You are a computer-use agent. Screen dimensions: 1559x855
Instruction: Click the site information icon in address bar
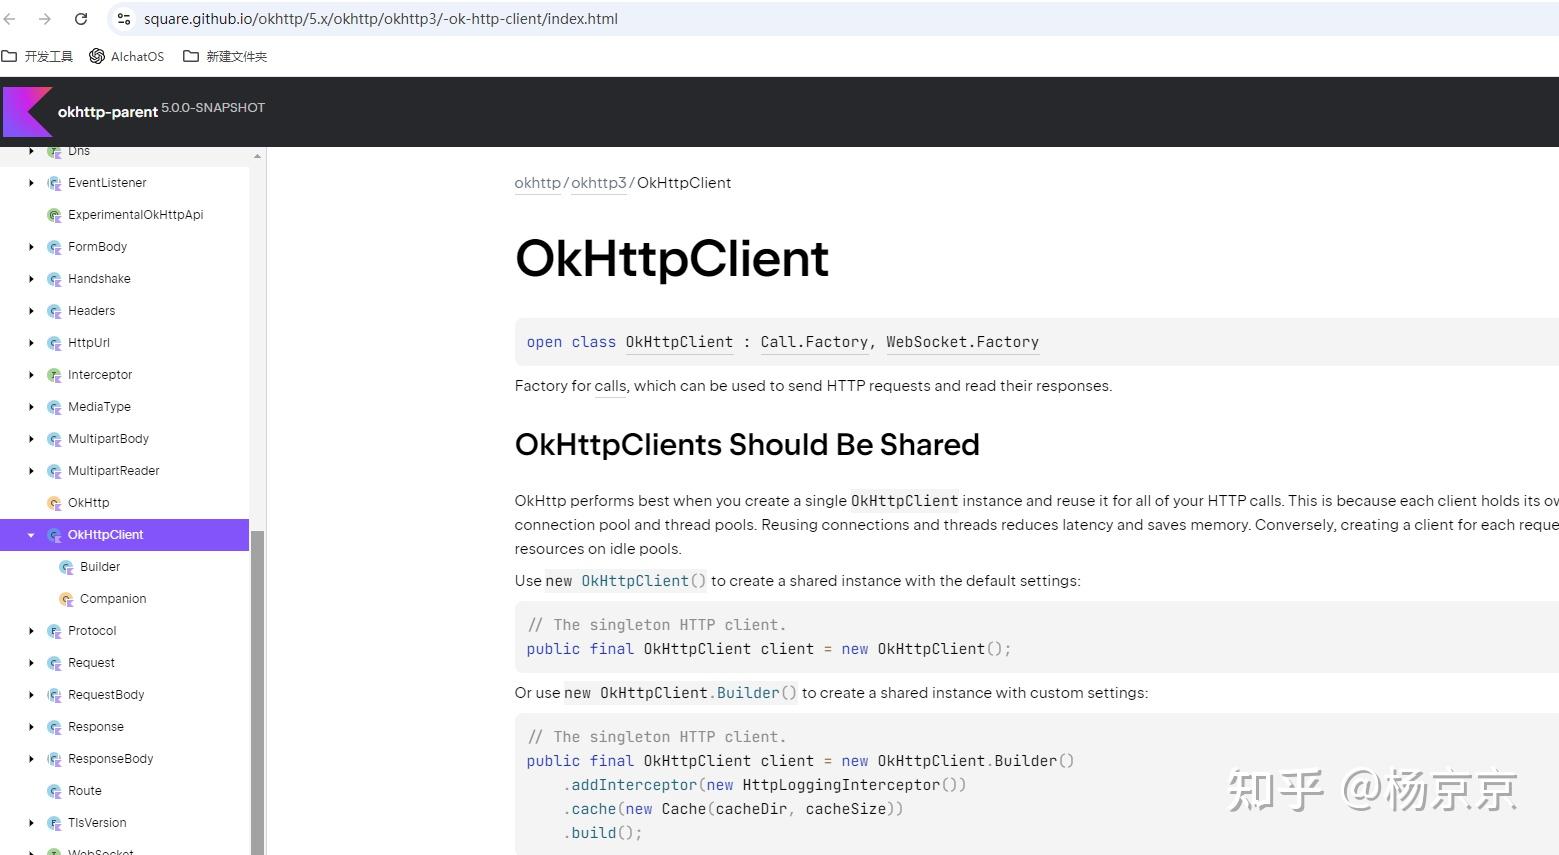[123, 18]
